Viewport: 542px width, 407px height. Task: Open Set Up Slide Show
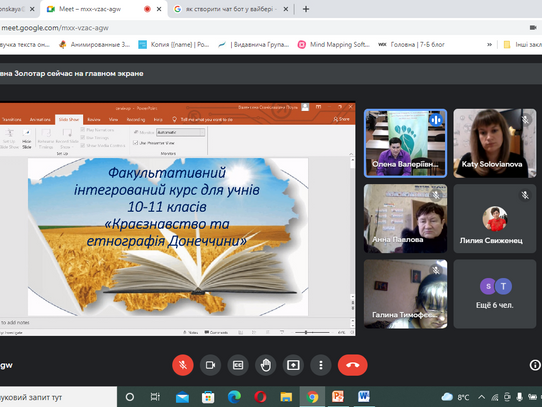pyautogui.click(x=9, y=139)
